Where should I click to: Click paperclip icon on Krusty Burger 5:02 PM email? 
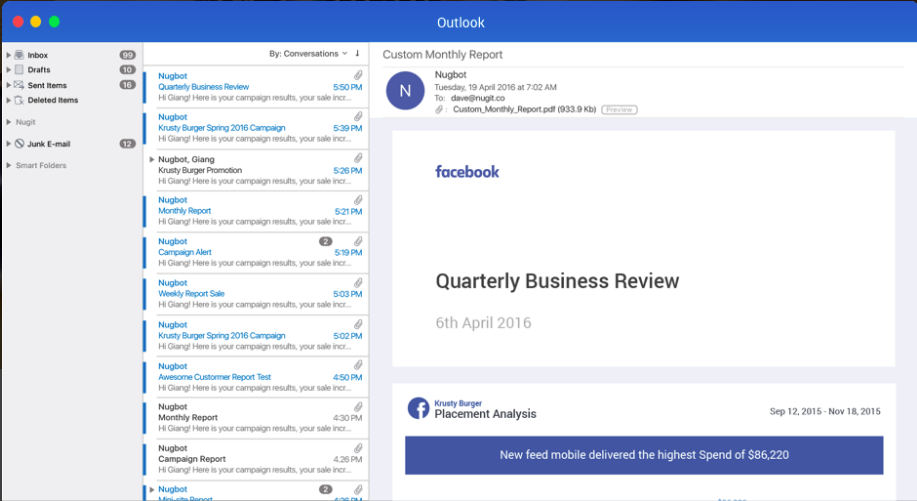pos(358,324)
